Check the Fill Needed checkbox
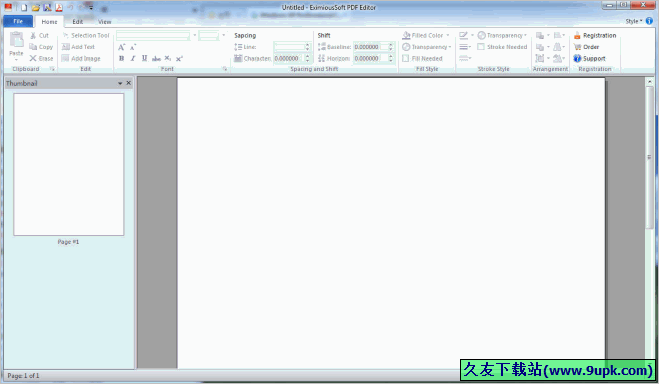Screen dimensions: 659x384 click(406, 58)
